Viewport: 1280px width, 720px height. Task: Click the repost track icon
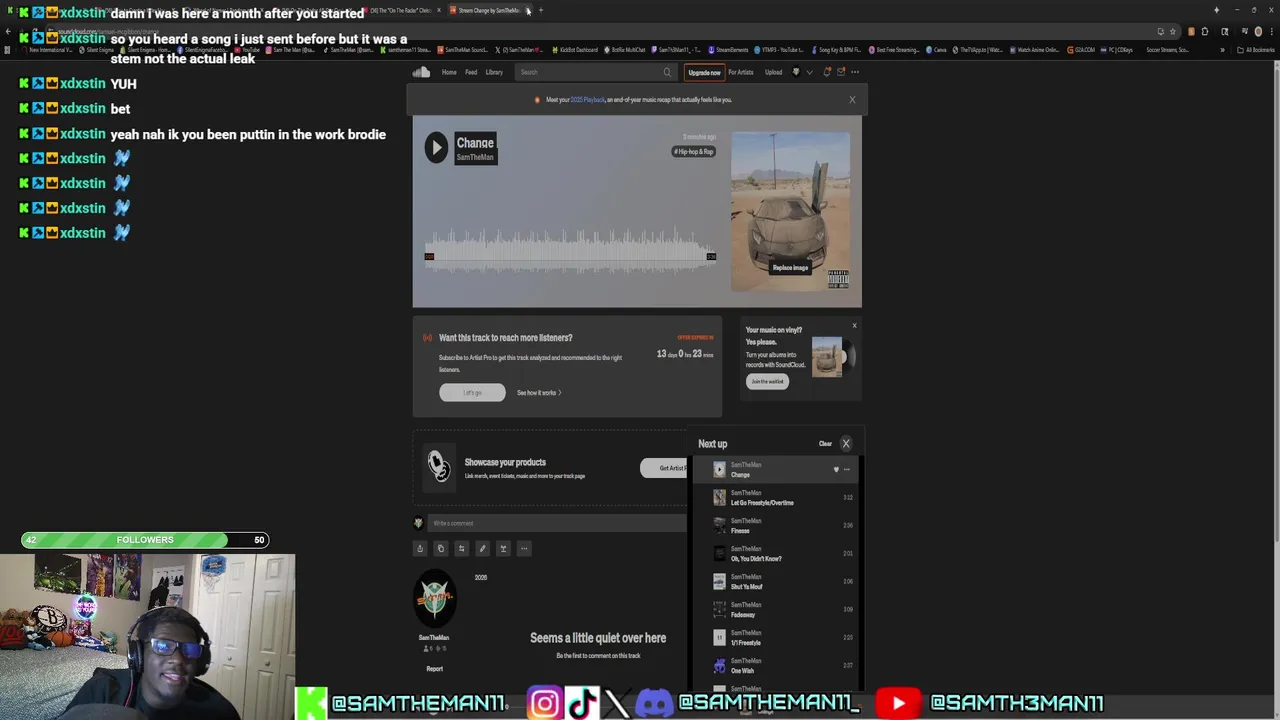point(461,548)
